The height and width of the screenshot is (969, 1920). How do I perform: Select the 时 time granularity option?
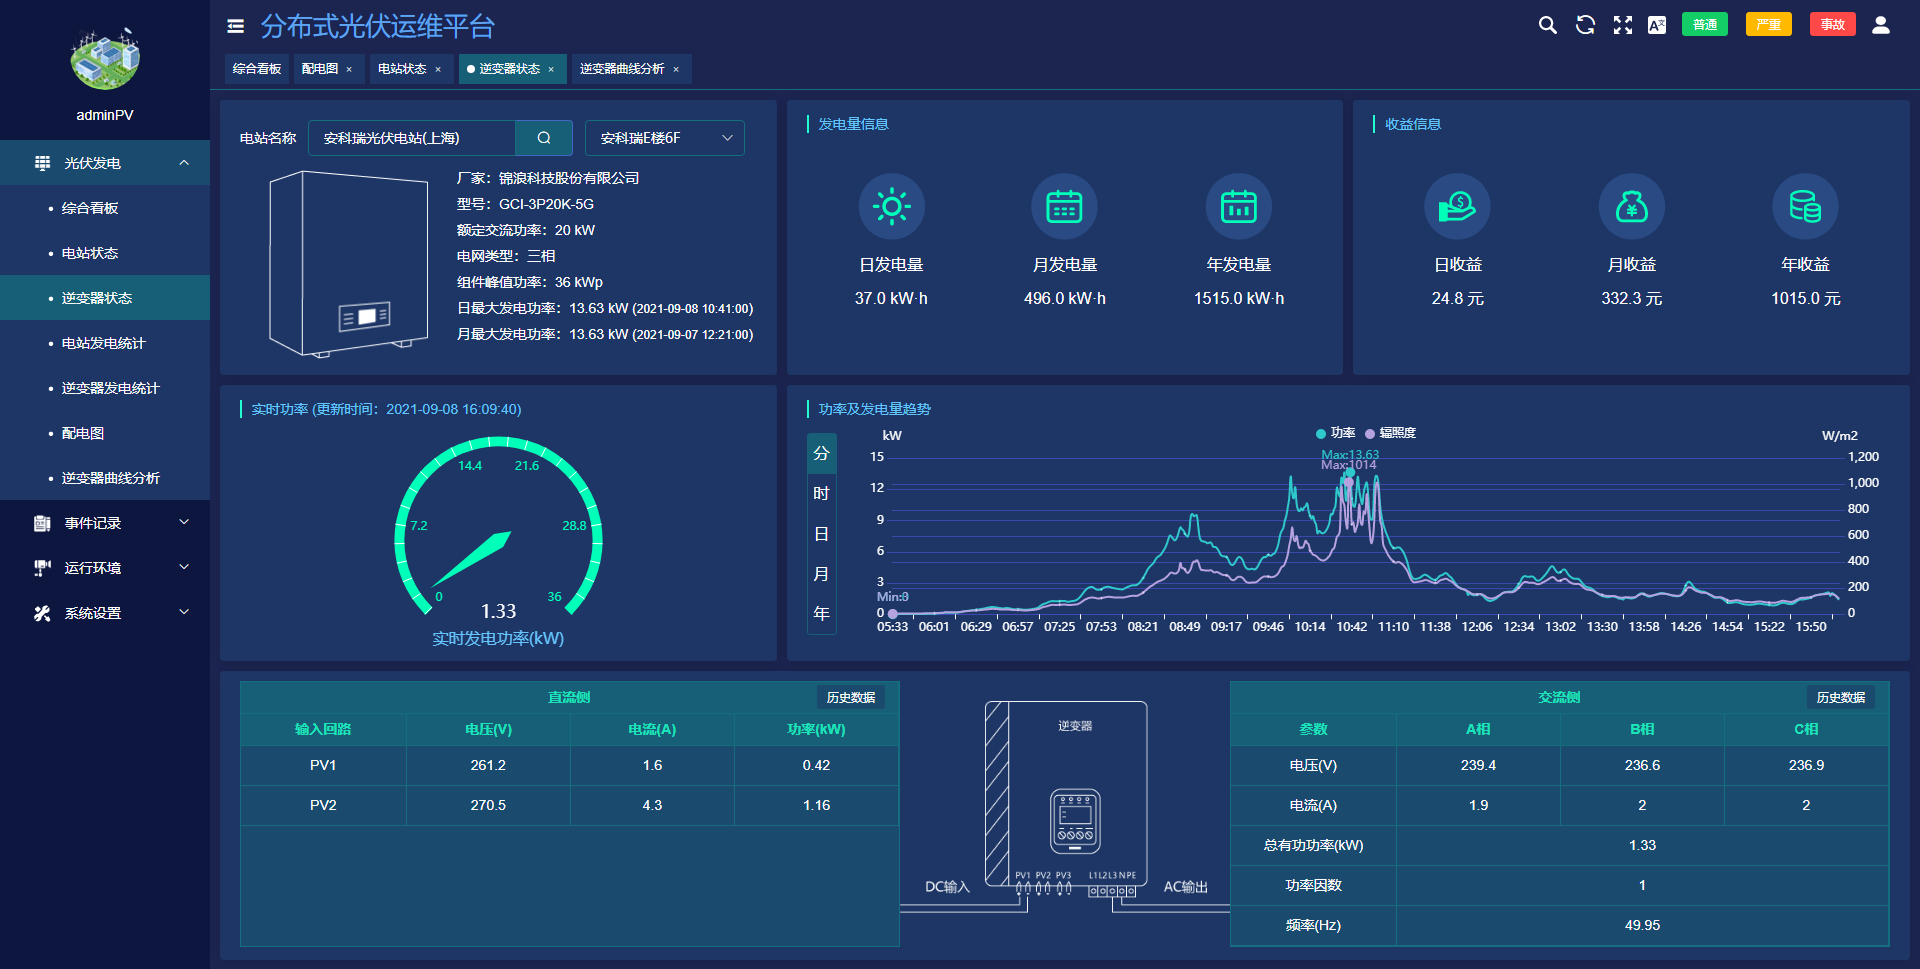click(x=821, y=493)
